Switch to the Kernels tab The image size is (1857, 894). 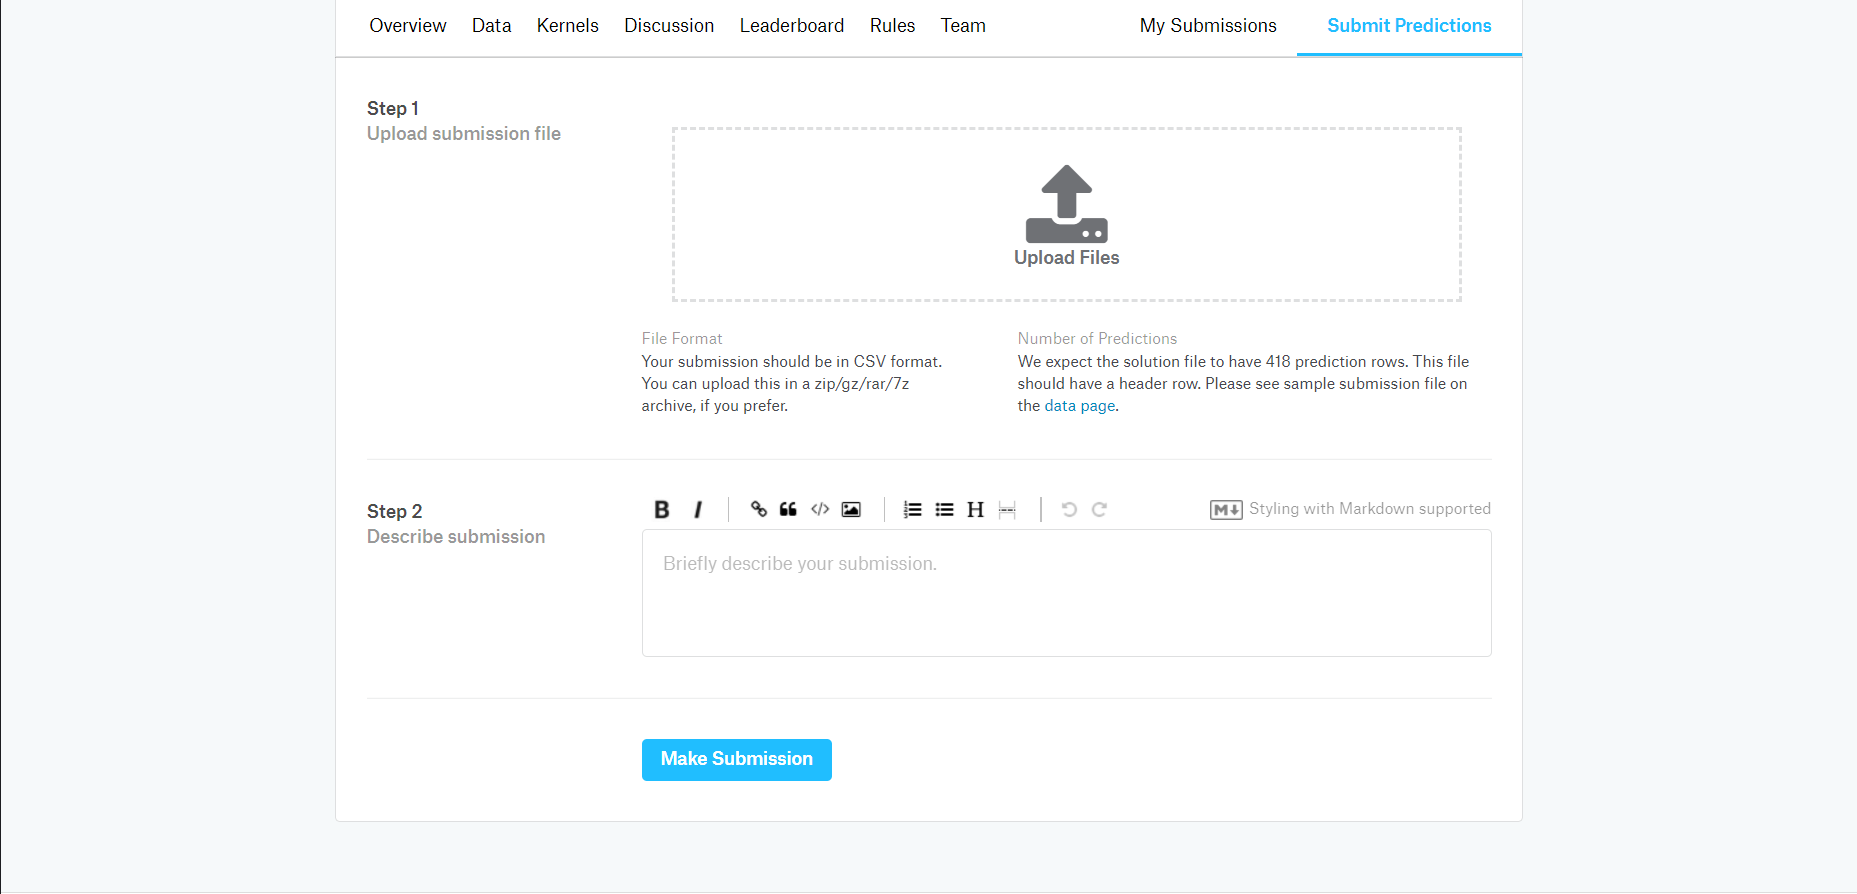pyautogui.click(x=568, y=26)
